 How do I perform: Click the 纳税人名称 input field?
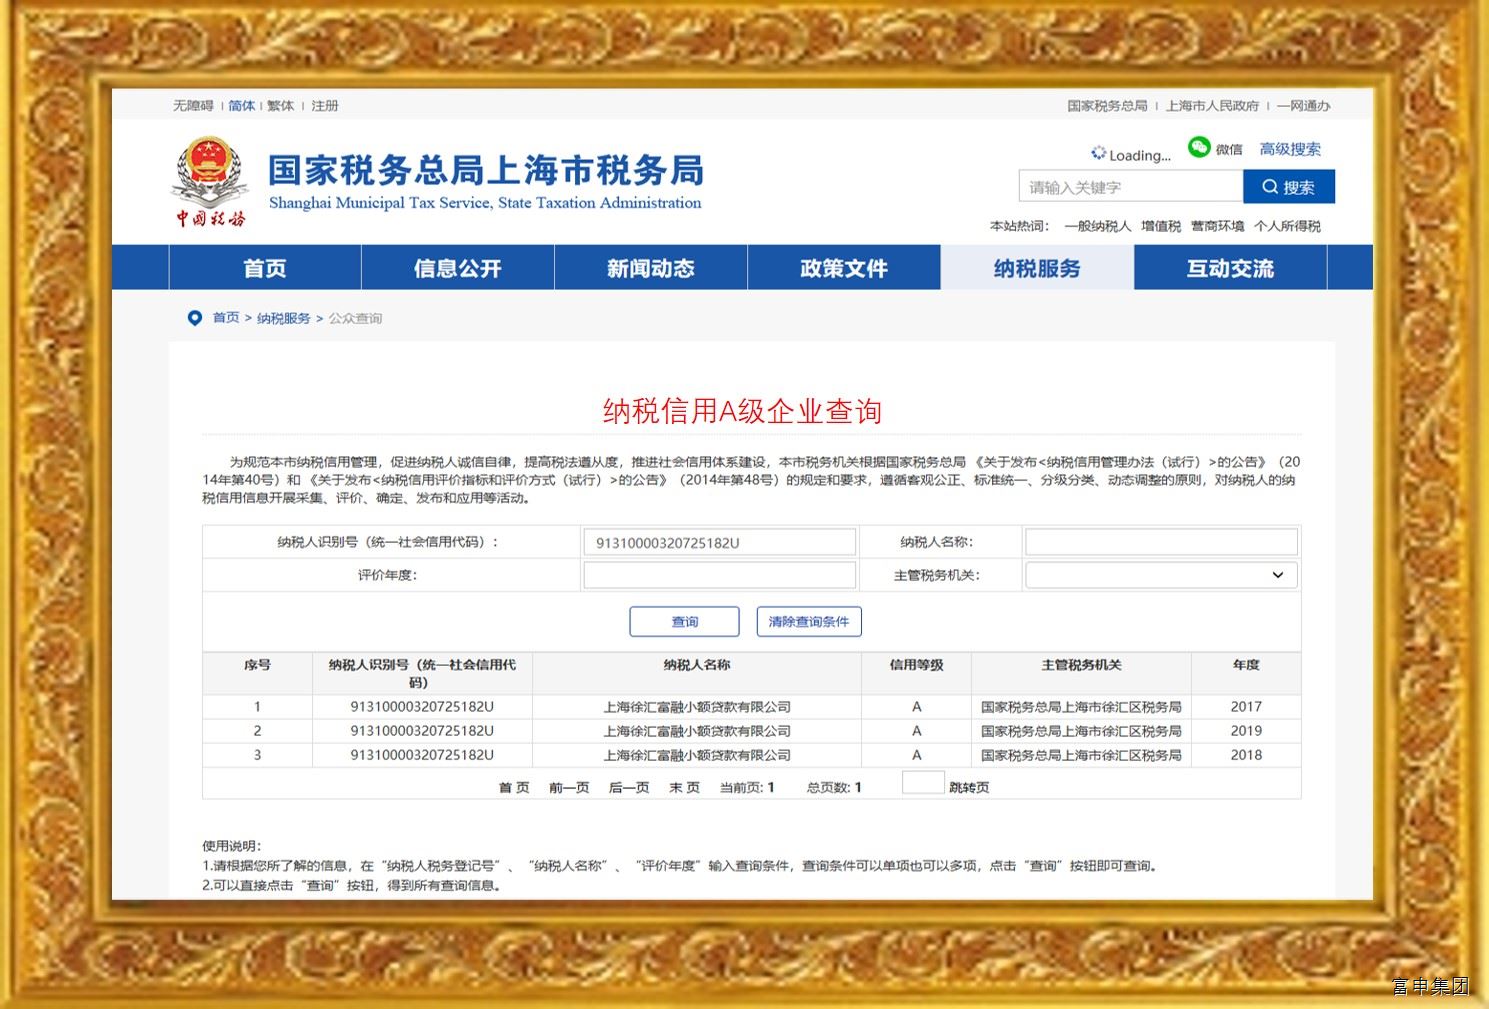1161,543
